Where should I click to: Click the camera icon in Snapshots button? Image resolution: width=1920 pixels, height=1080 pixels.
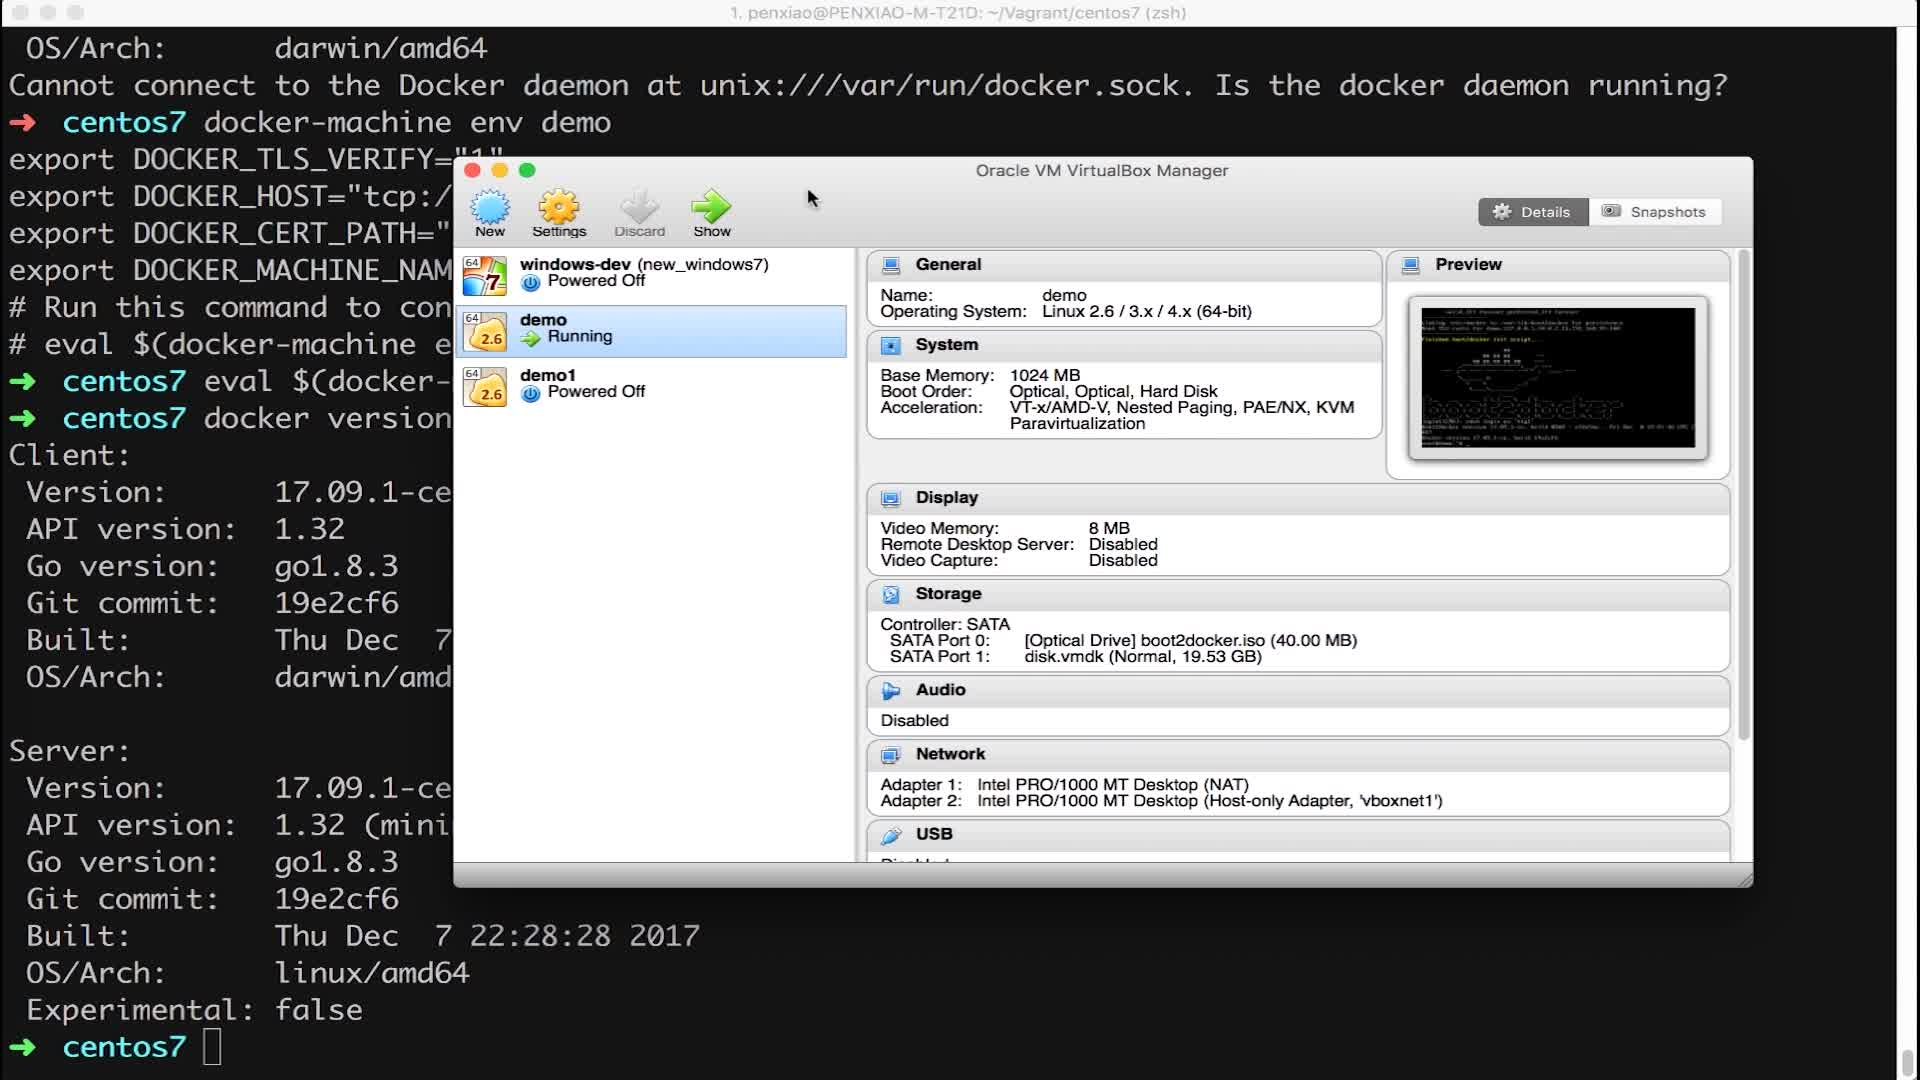[1611, 211]
